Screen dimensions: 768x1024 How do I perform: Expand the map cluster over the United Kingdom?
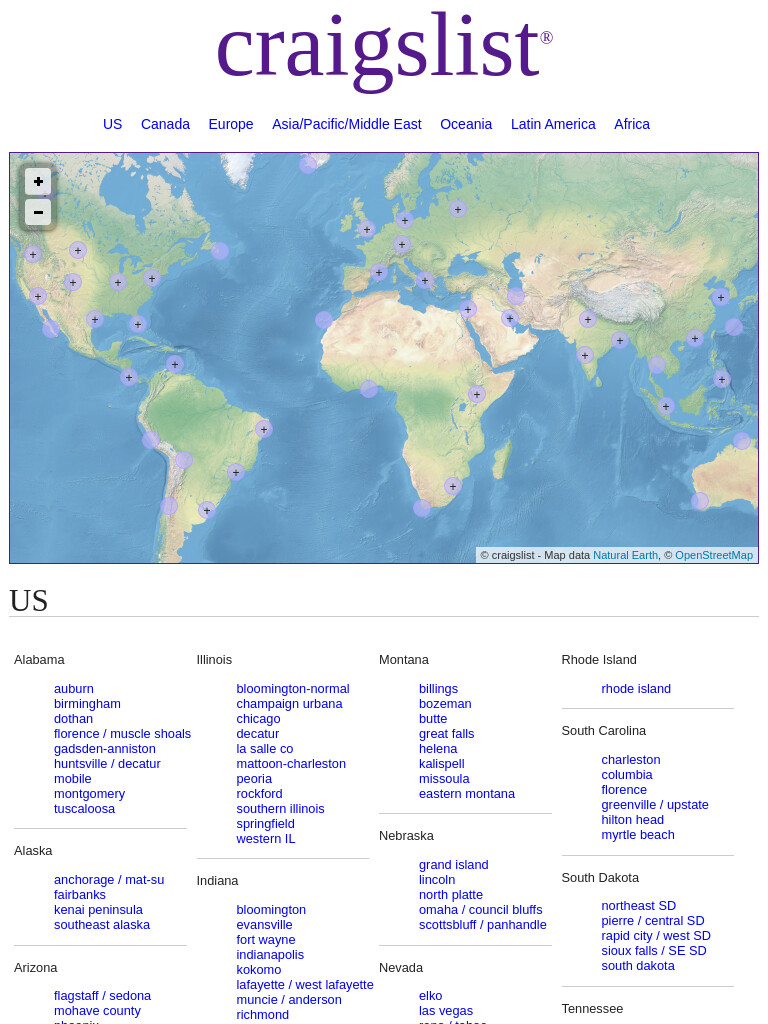[x=367, y=229]
